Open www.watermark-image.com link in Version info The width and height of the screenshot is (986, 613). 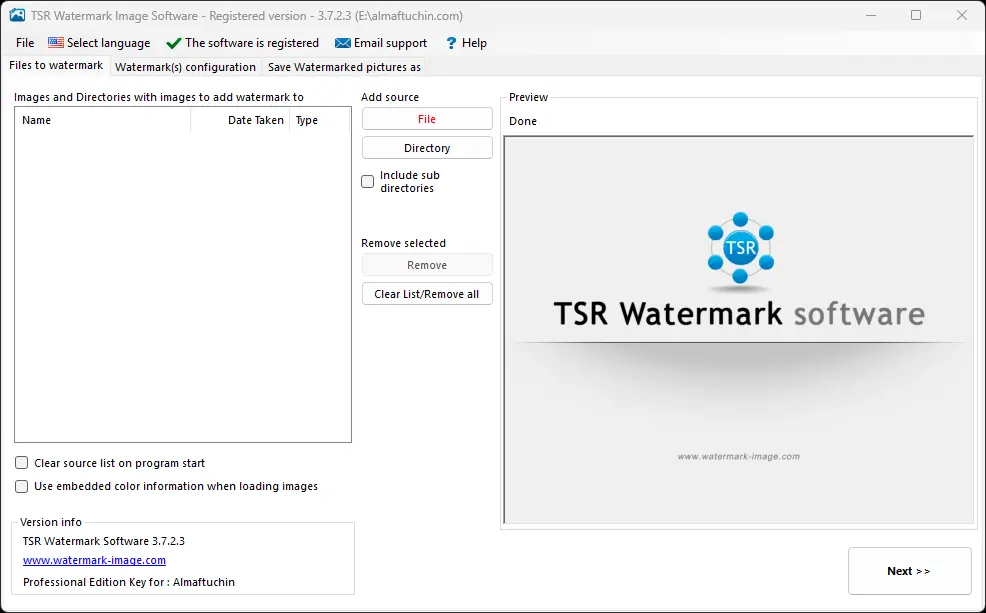[x=94, y=560]
